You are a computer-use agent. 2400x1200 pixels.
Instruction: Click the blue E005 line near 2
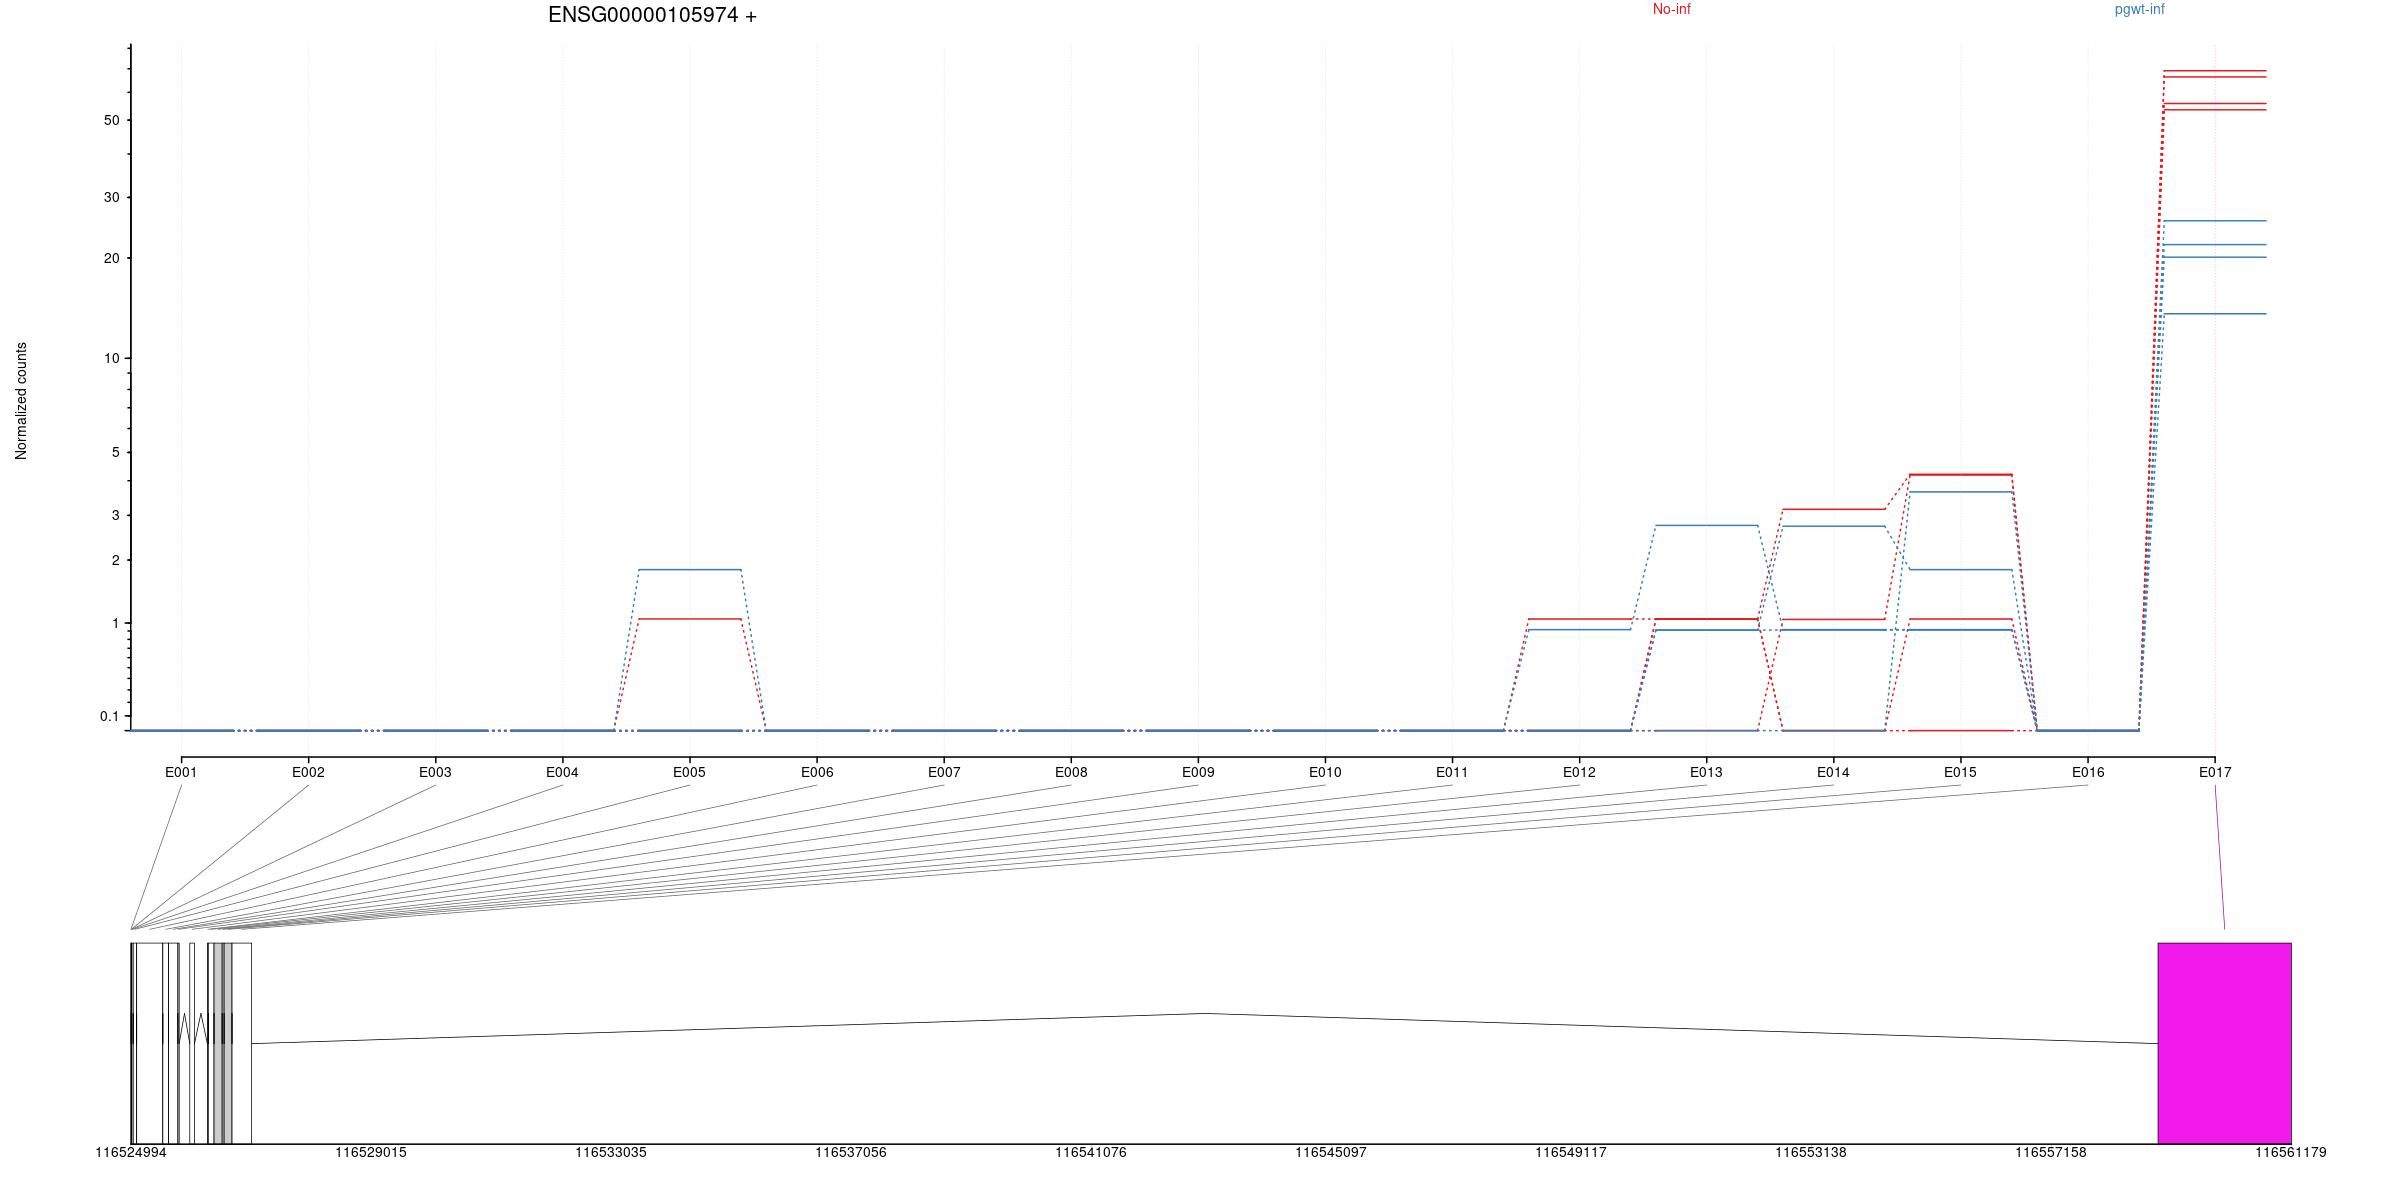(x=689, y=570)
